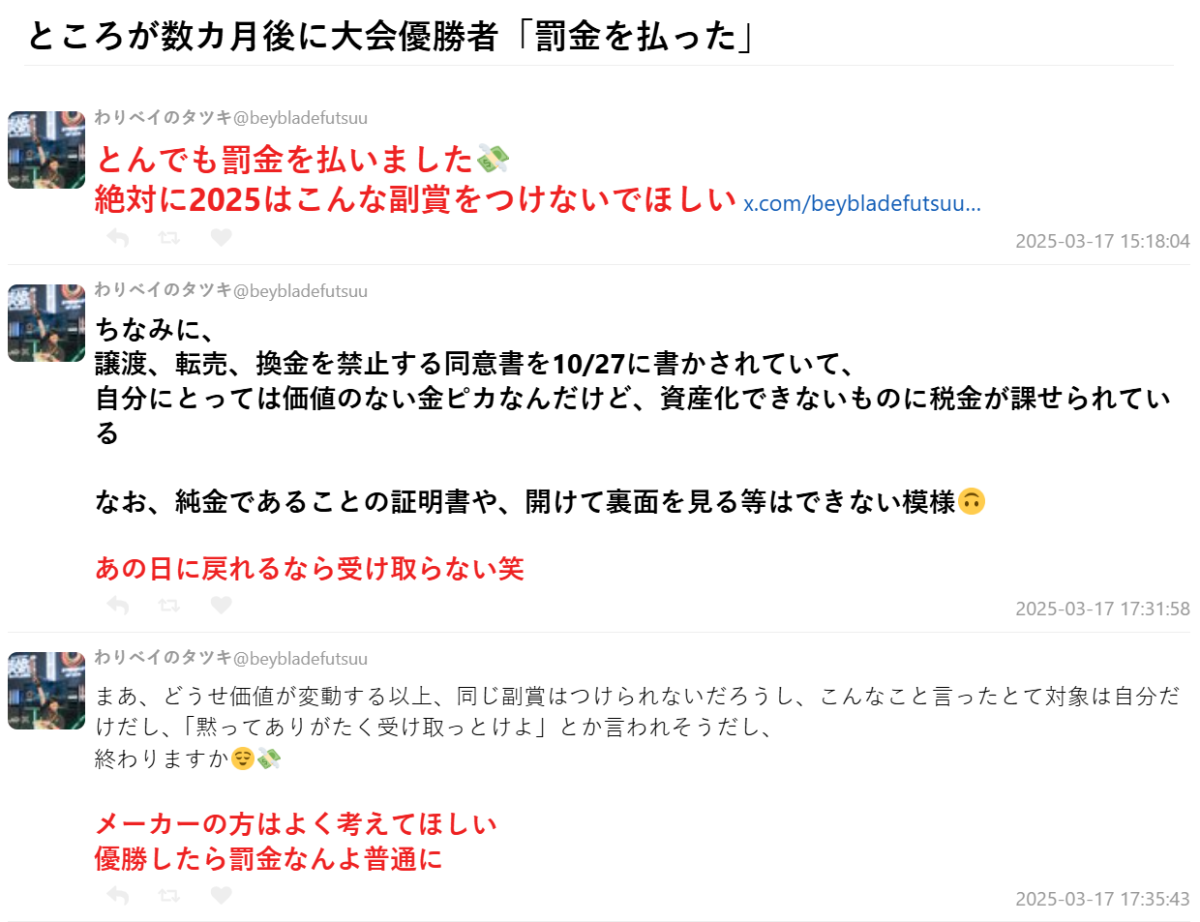Click わりベイのタツキ name on third tweet

point(163,659)
